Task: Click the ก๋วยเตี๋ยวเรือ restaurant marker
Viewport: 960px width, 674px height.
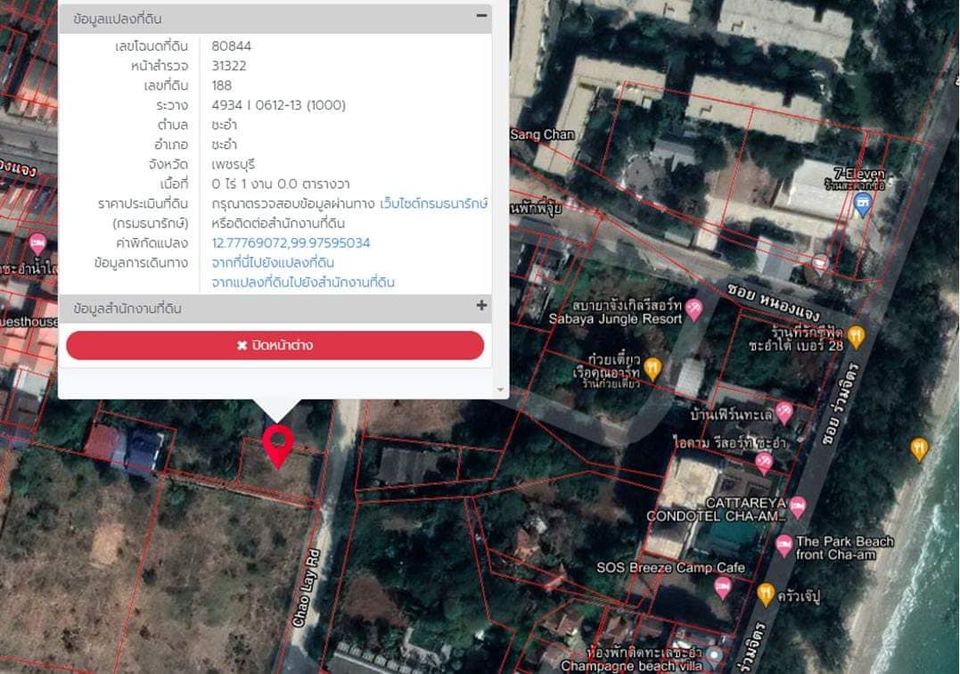Action: (x=653, y=369)
